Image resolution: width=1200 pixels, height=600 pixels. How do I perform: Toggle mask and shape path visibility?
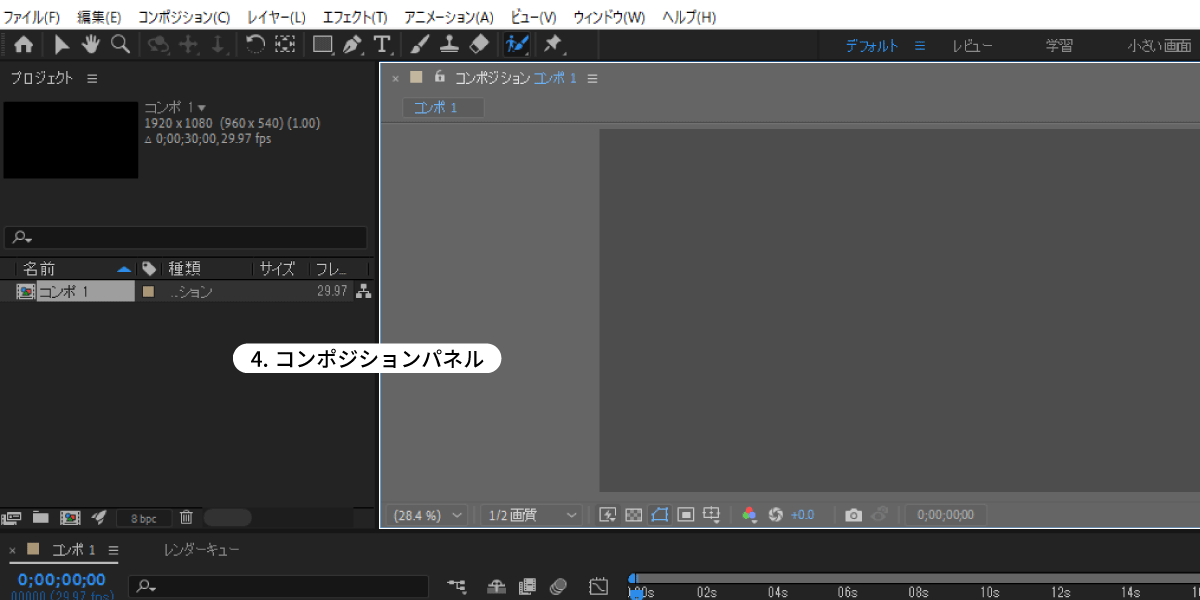click(x=659, y=515)
